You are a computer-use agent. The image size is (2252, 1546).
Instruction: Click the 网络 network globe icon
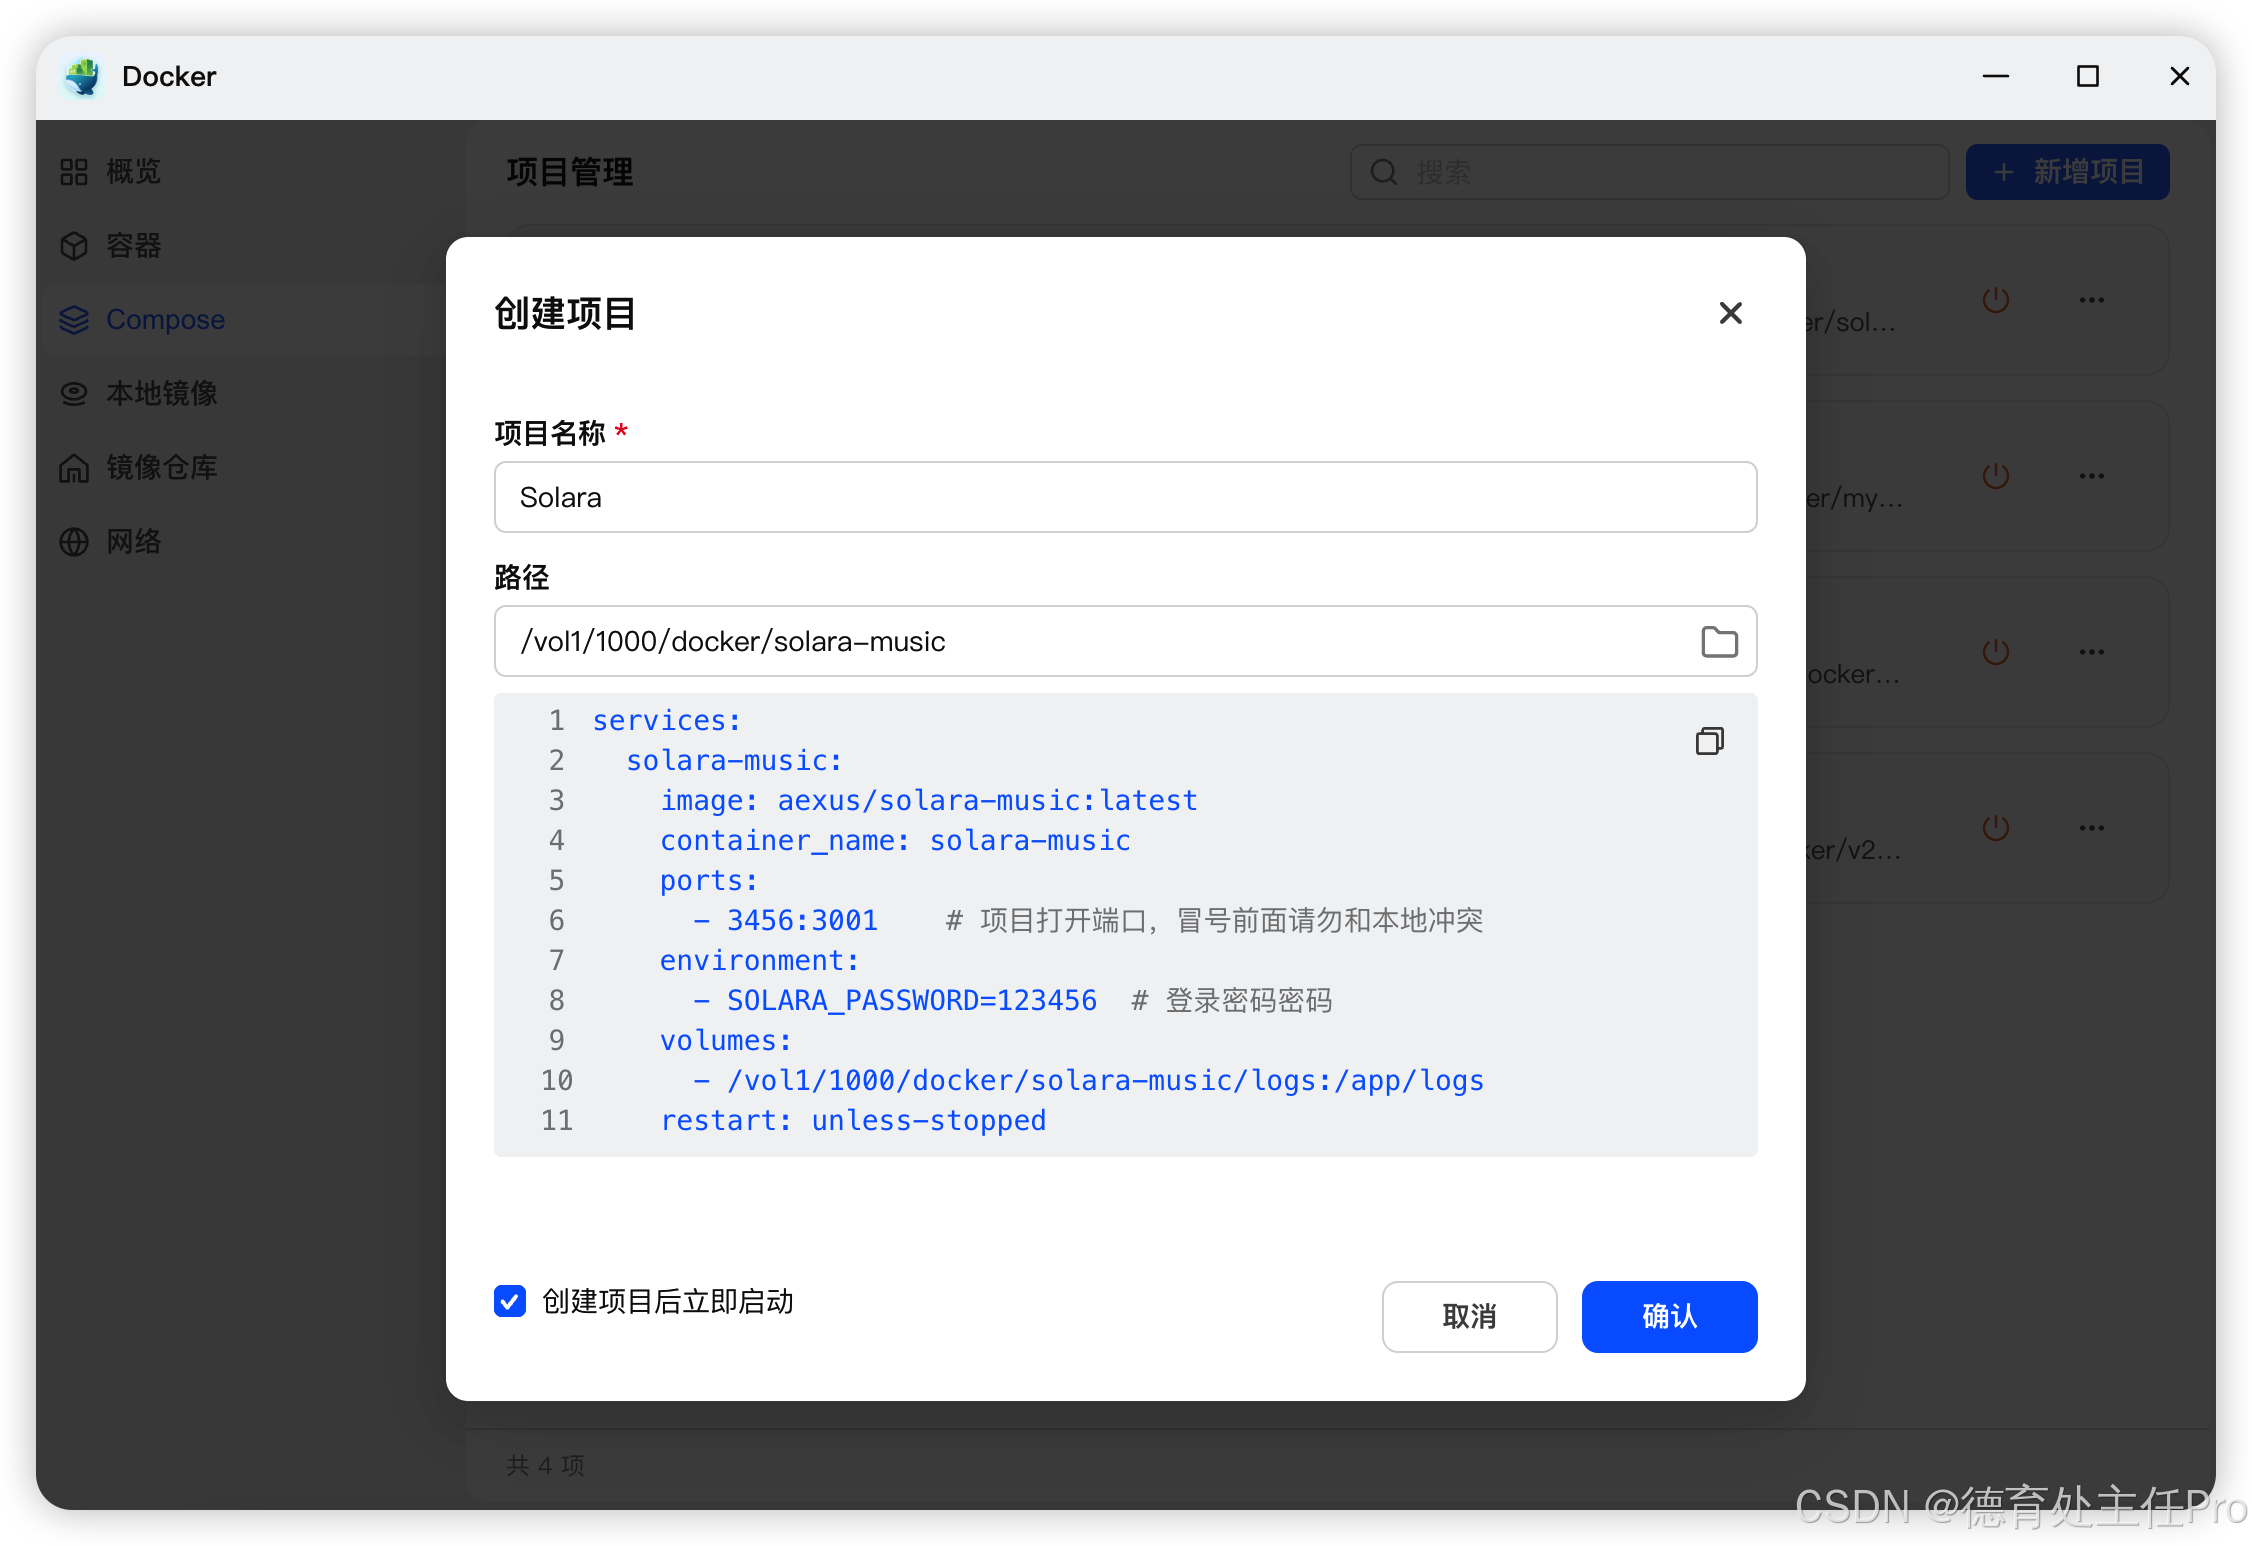(x=74, y=542)
